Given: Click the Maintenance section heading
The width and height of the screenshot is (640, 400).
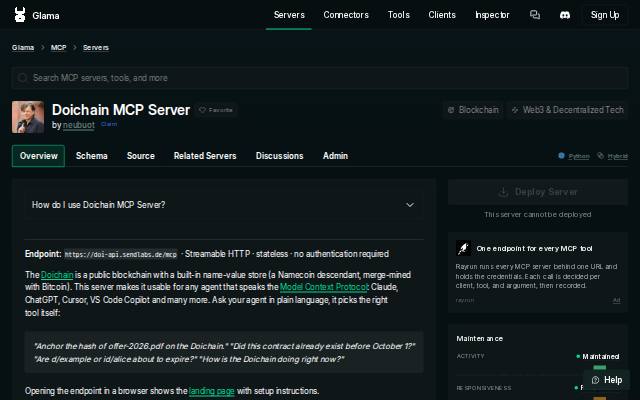Looking at the screenshot, I should coord(479,338).
